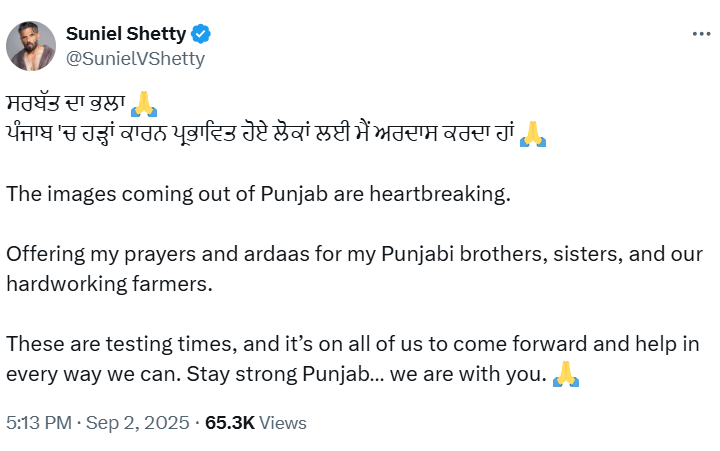Image resolution: width=720 pixels, height=451 pixels.
Task: Click the blue verified badge
Action: (201, 34)
